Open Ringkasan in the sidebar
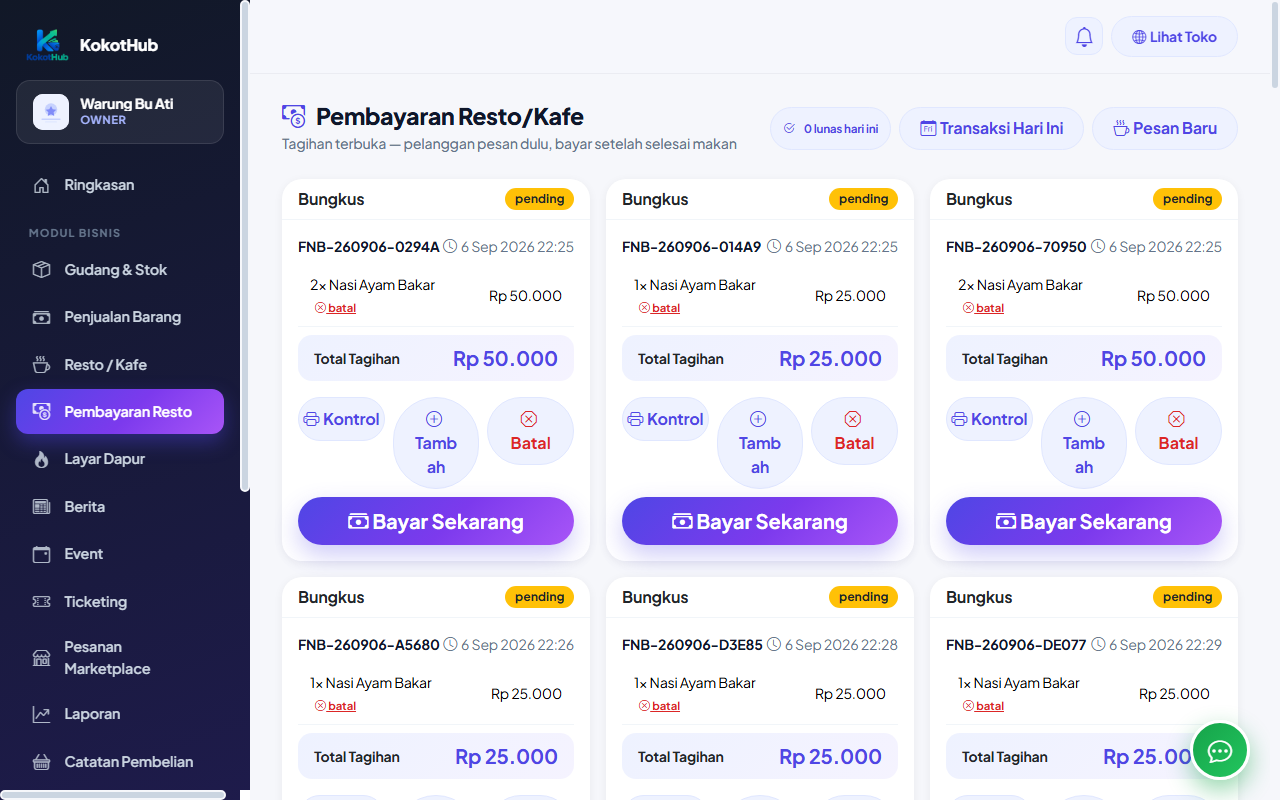 pos(120,185)
